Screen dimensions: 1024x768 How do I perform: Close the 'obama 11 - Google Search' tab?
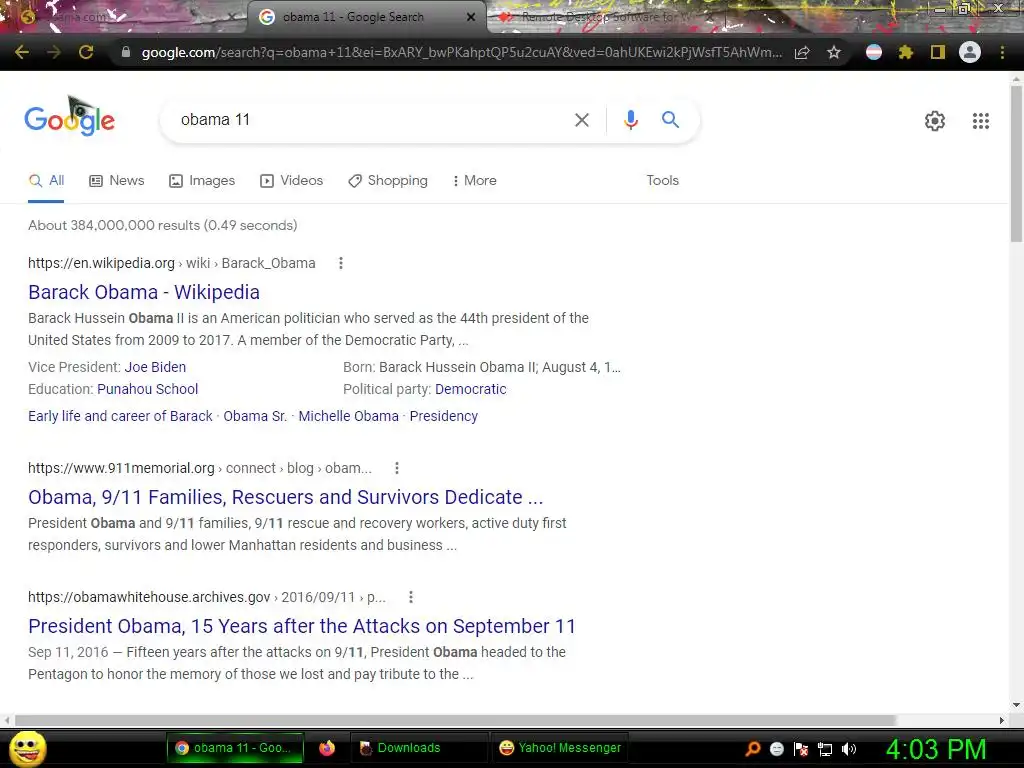(x=471, y=17)
